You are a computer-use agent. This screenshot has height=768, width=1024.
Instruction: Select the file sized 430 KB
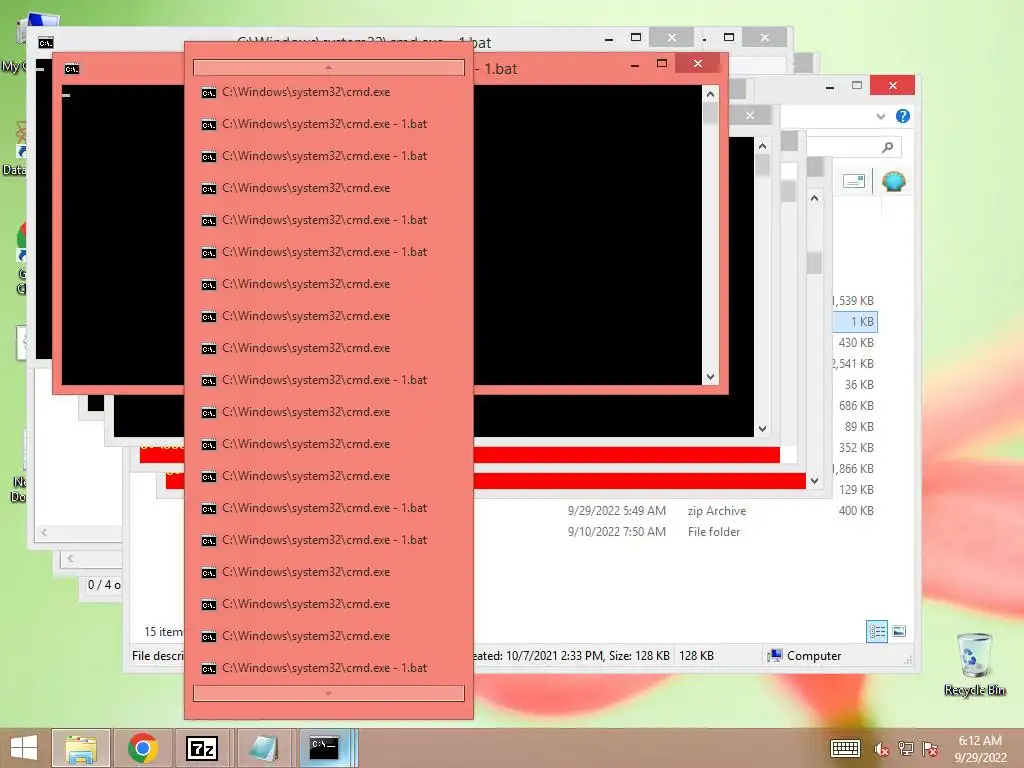[x=856, y=343]
